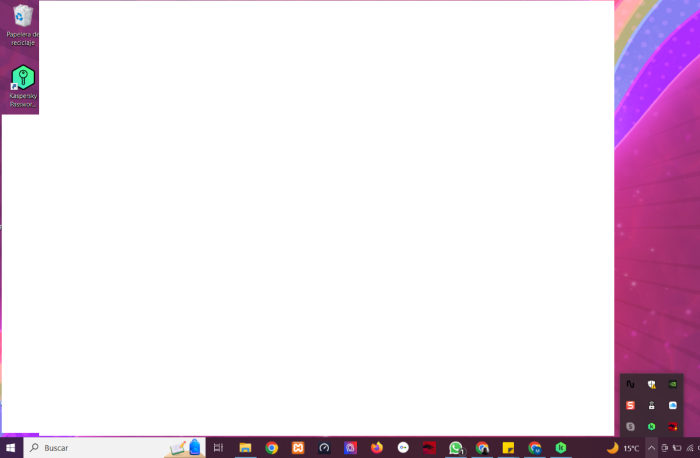Screen dimensions: 700x458
Task: Open the Chrome icon without a profile badge
Action: [271, 447]
